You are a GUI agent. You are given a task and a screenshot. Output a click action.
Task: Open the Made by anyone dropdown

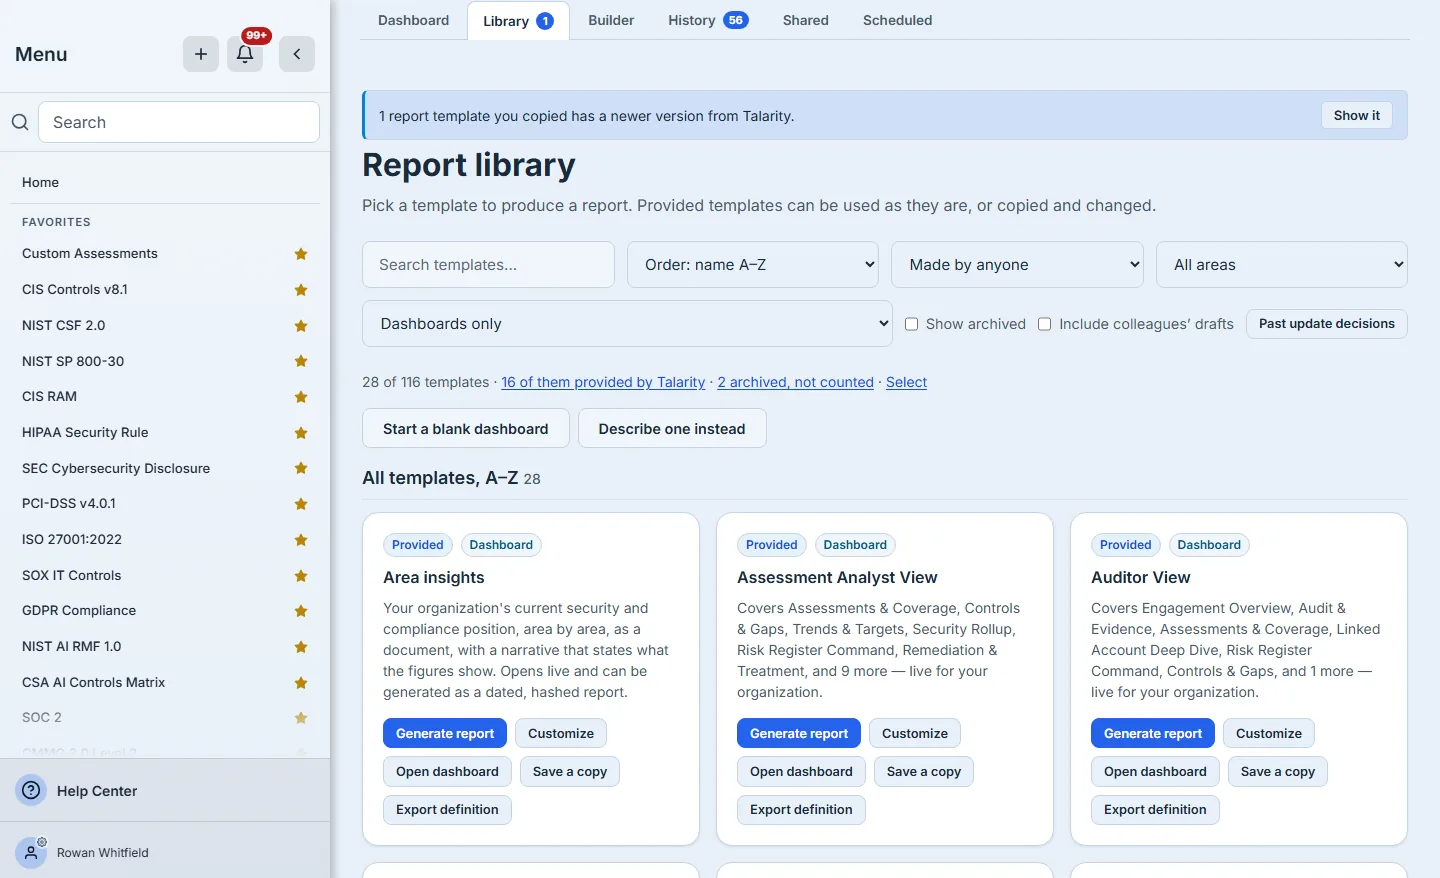[1017, 265]
